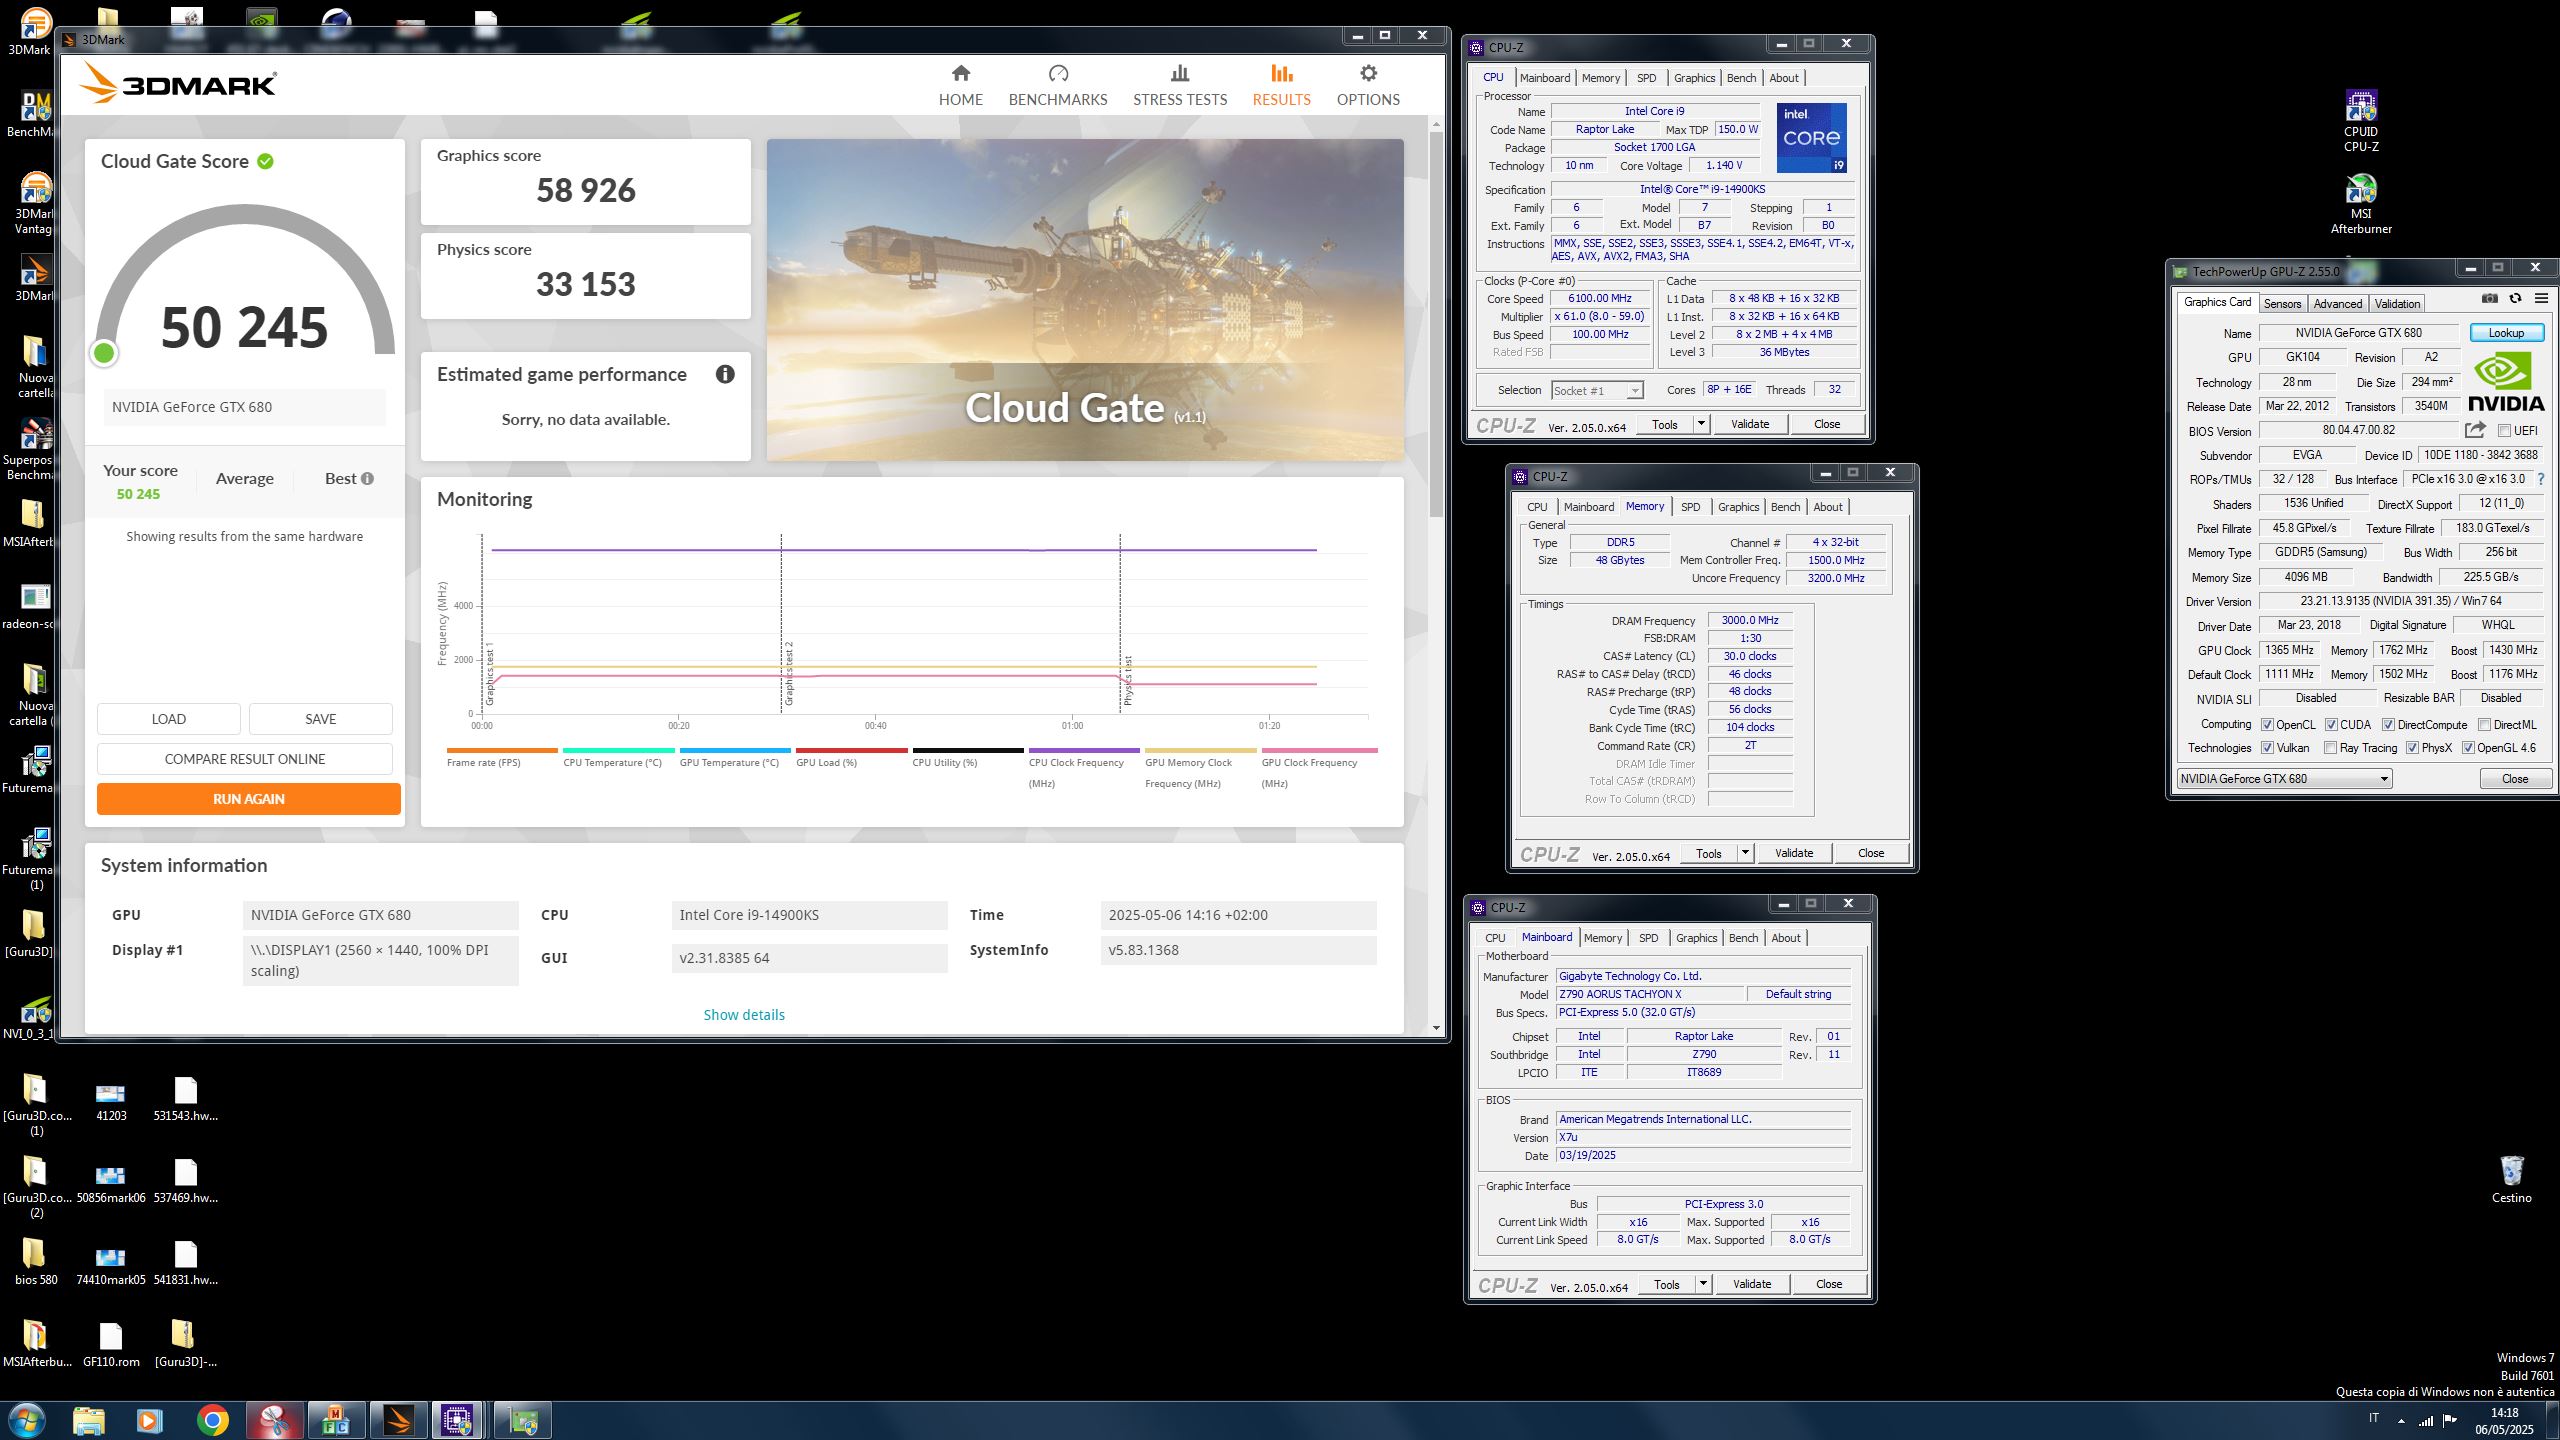Switch to the Snipping Tool on the taskbar

point(274,1420)
